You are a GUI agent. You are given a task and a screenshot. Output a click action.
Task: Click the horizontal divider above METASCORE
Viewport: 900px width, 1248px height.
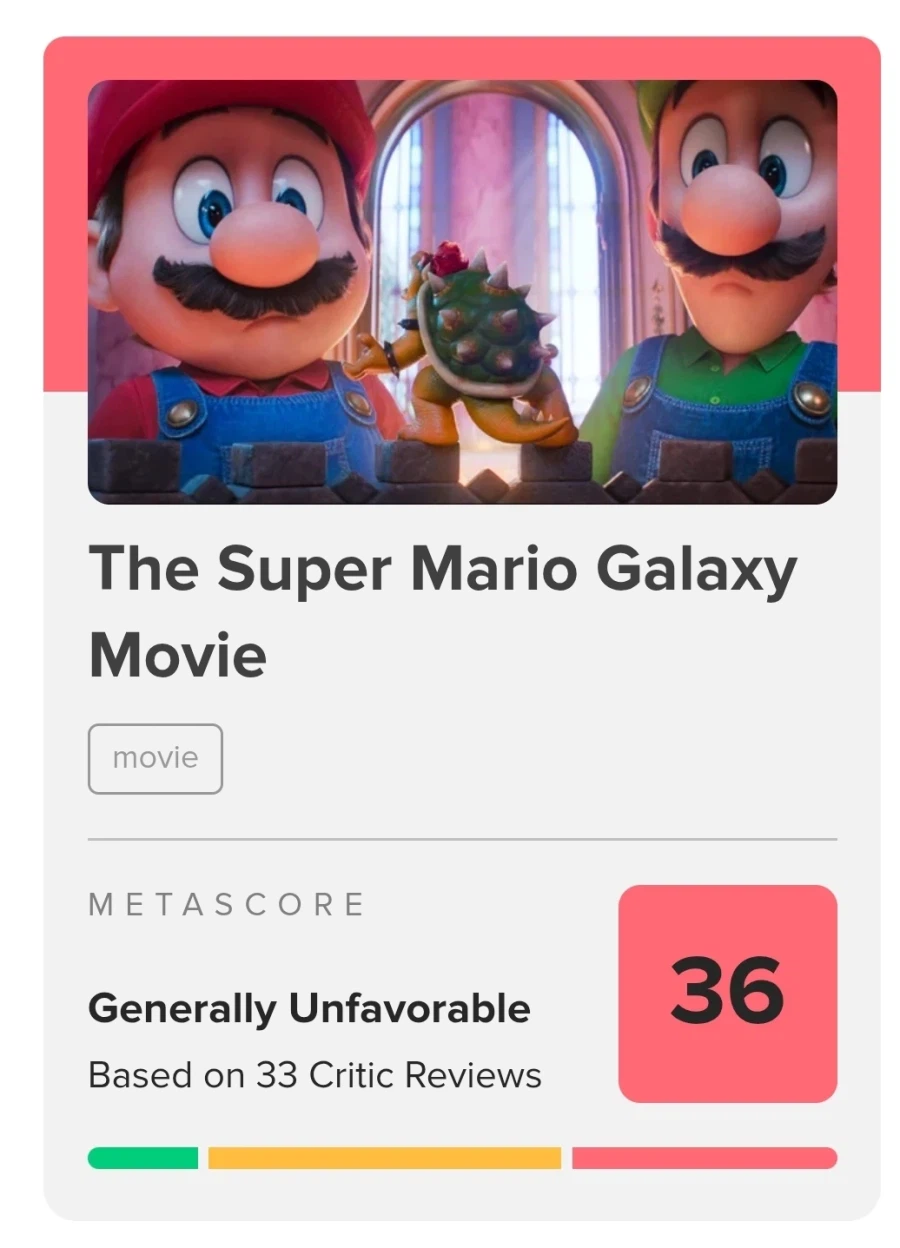pyautogui.click(x=462, y=840)
